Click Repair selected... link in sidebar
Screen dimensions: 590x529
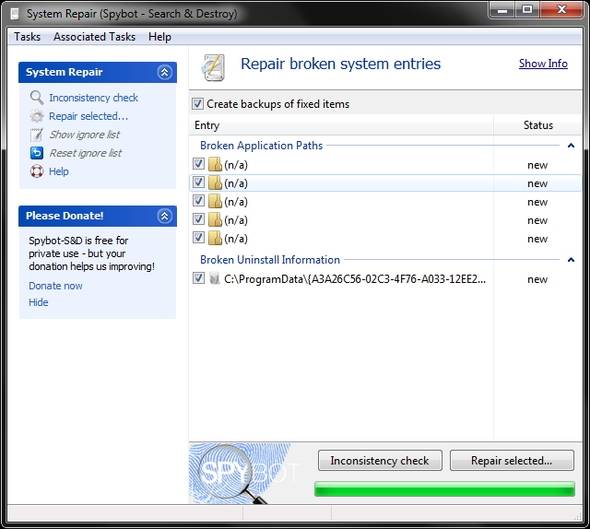pos(88,116)
